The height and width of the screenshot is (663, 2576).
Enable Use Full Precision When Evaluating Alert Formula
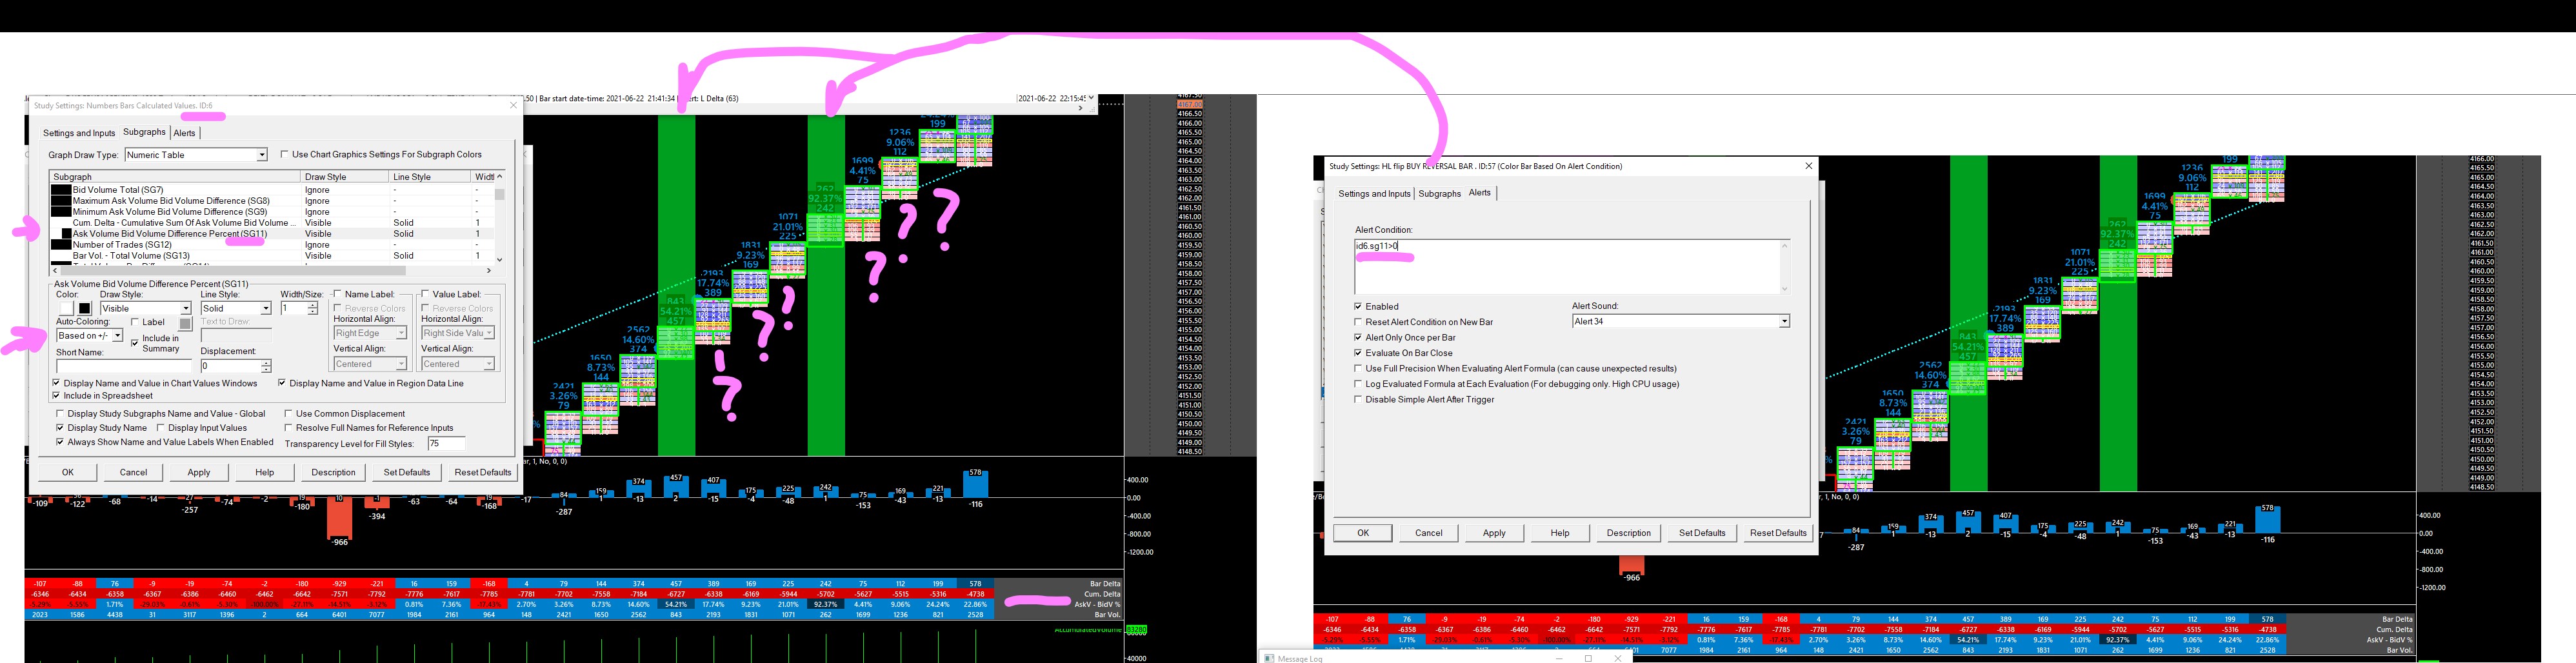tap(1358, 368)
